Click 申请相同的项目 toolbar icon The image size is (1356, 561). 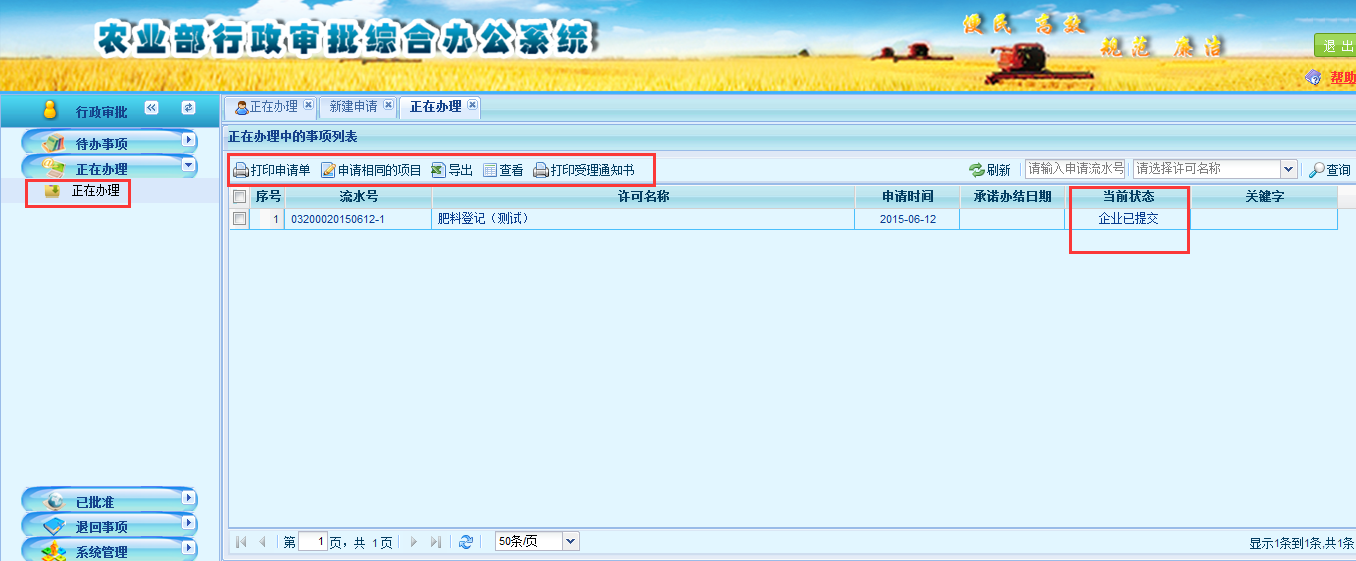[328, 170]
